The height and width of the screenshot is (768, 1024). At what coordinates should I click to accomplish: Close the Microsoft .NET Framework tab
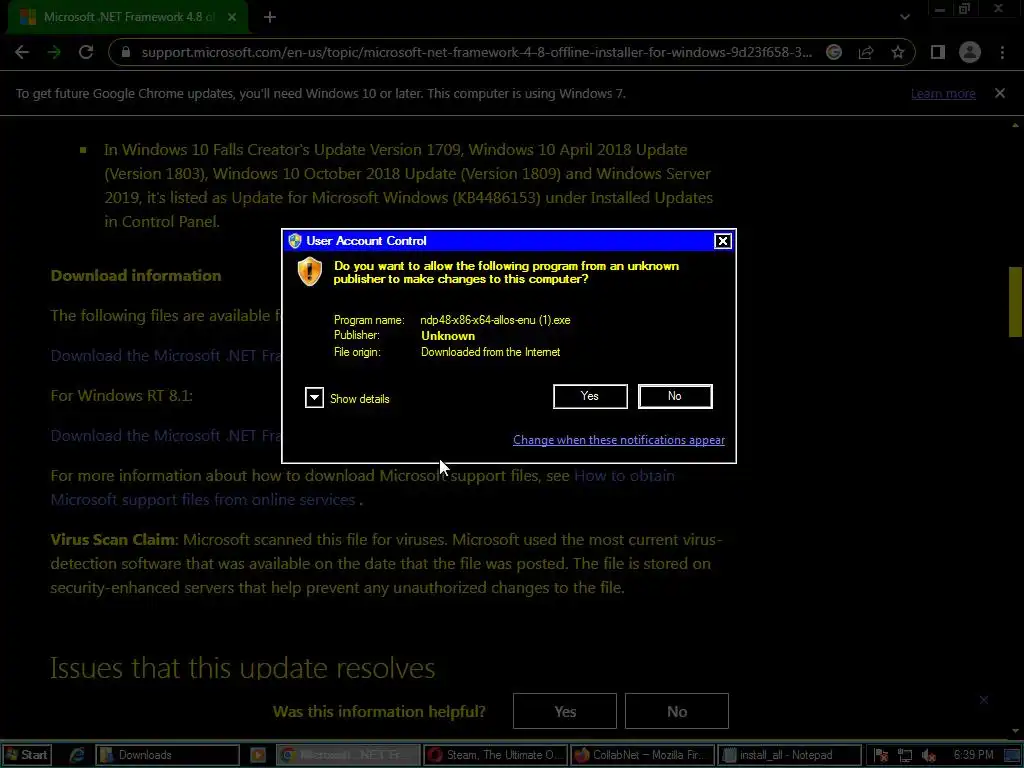click(x=232, y=17)
